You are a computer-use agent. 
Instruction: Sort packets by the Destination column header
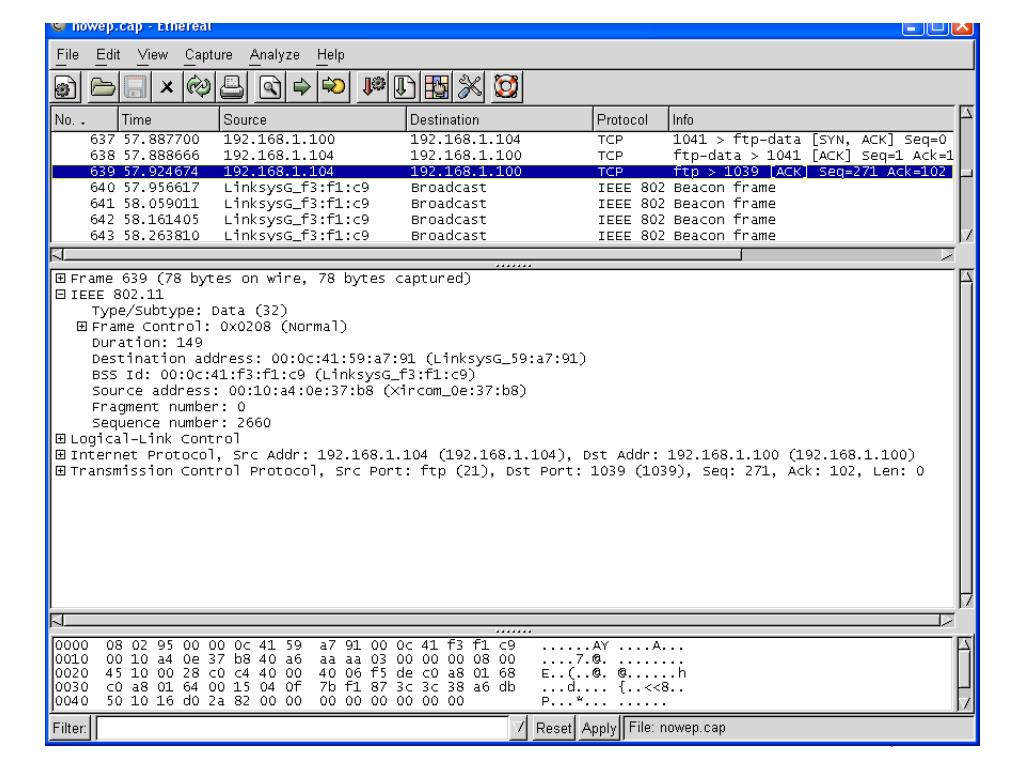coord(500,120)
